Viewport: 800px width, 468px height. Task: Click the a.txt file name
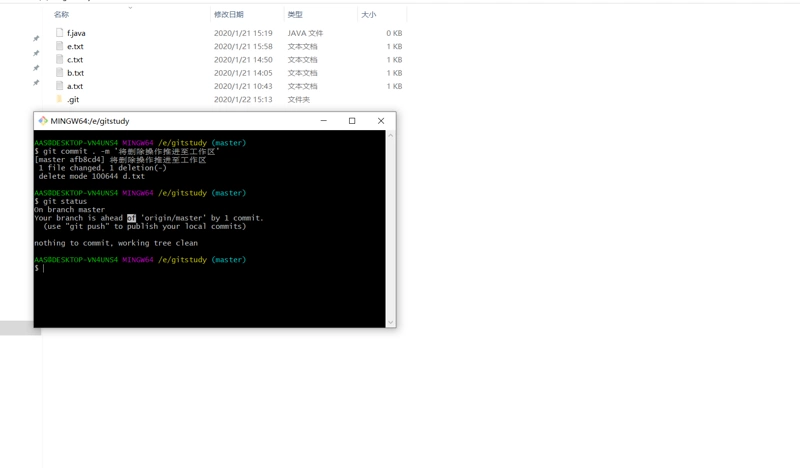tap(75, 86)
